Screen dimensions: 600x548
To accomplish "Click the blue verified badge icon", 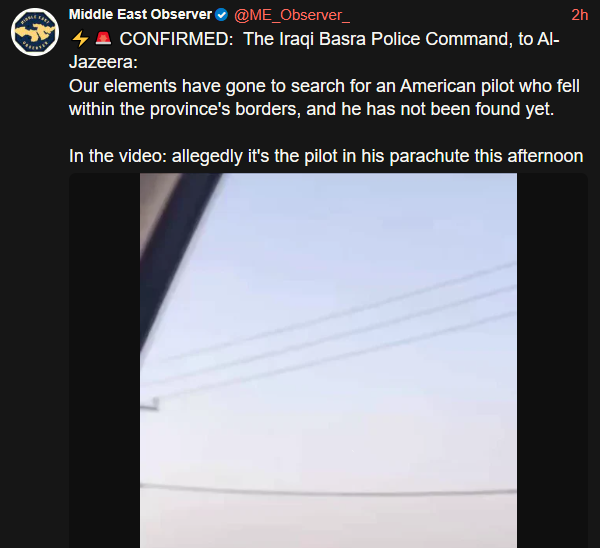I will tap(221, 15).
